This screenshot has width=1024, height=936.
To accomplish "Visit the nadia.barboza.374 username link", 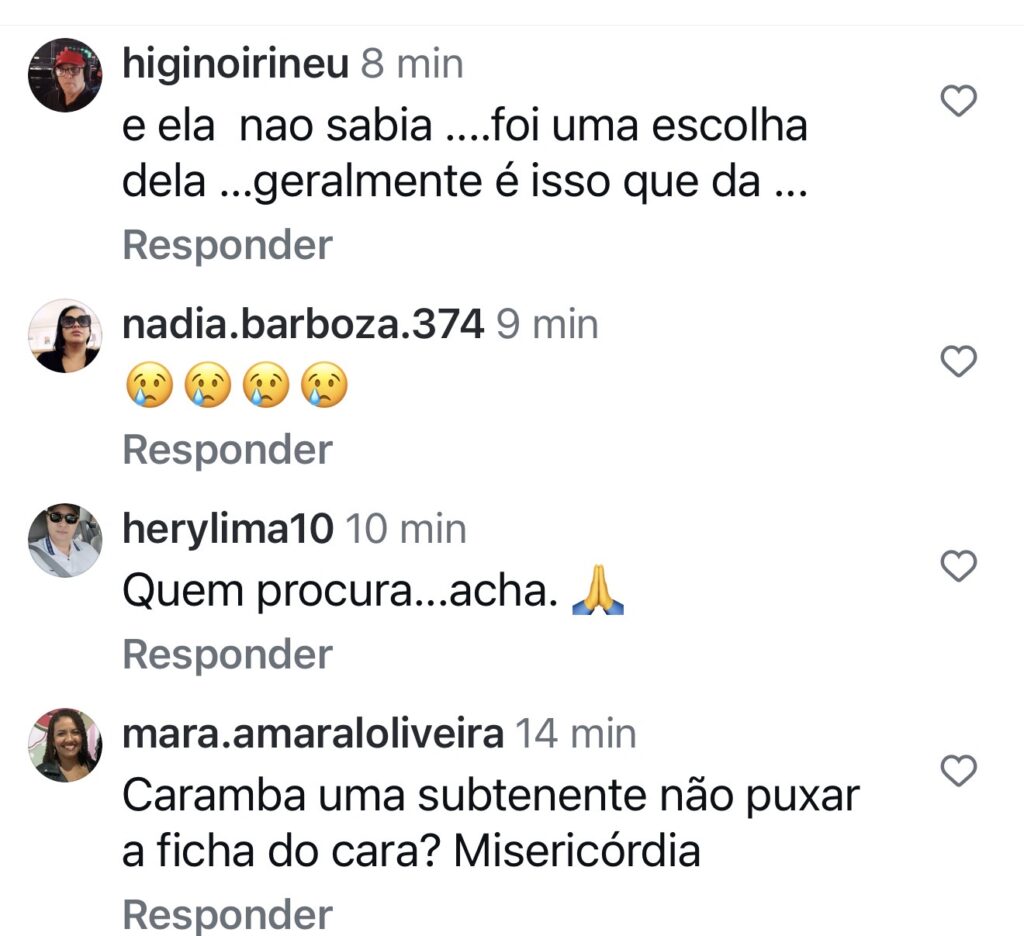I will 303,325.
